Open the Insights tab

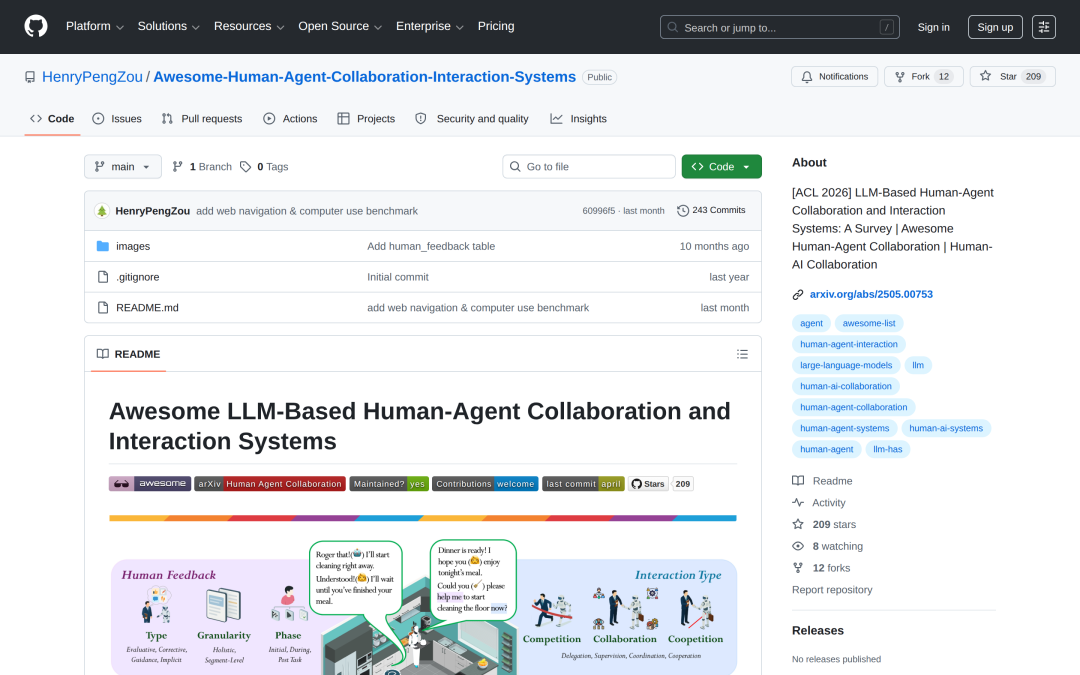pyautogui.click(x=579, y=118)
